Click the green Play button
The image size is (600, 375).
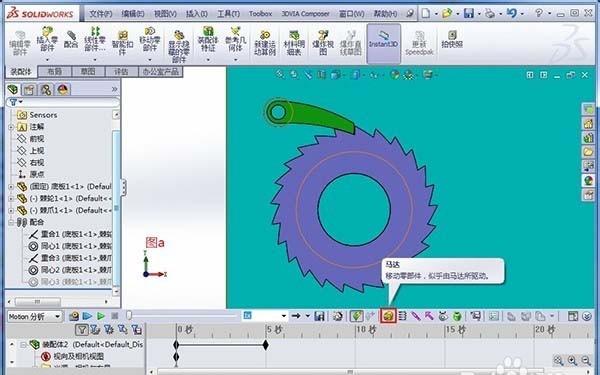click(x=101, y=316)
